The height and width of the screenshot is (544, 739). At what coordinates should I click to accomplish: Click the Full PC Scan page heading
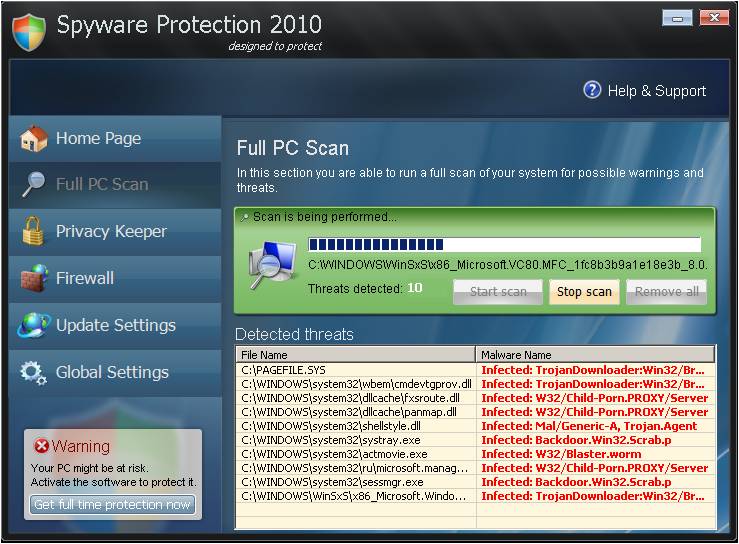click(x=293, y=148)
